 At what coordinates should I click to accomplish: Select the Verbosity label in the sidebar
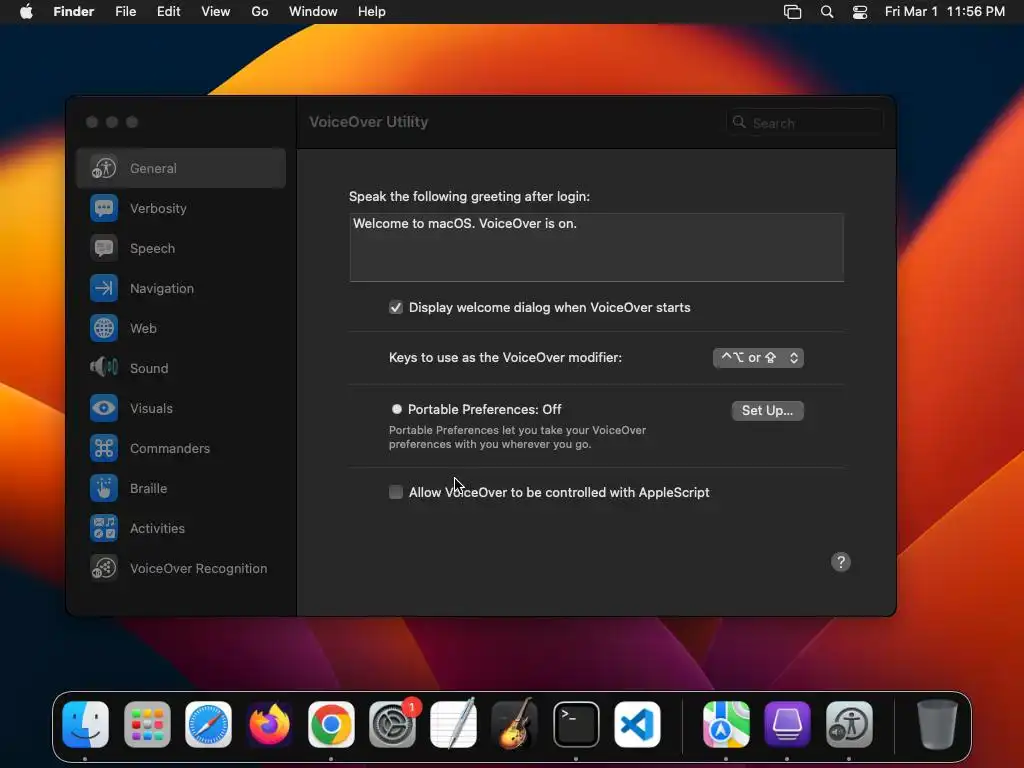coord(158,208)
